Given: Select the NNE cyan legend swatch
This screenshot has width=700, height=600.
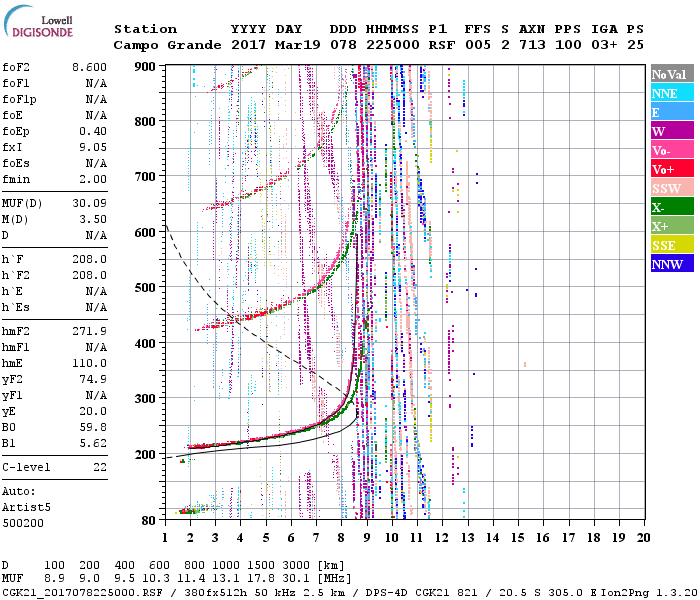Looking at the screenshot, I should [x=672, y=93].
